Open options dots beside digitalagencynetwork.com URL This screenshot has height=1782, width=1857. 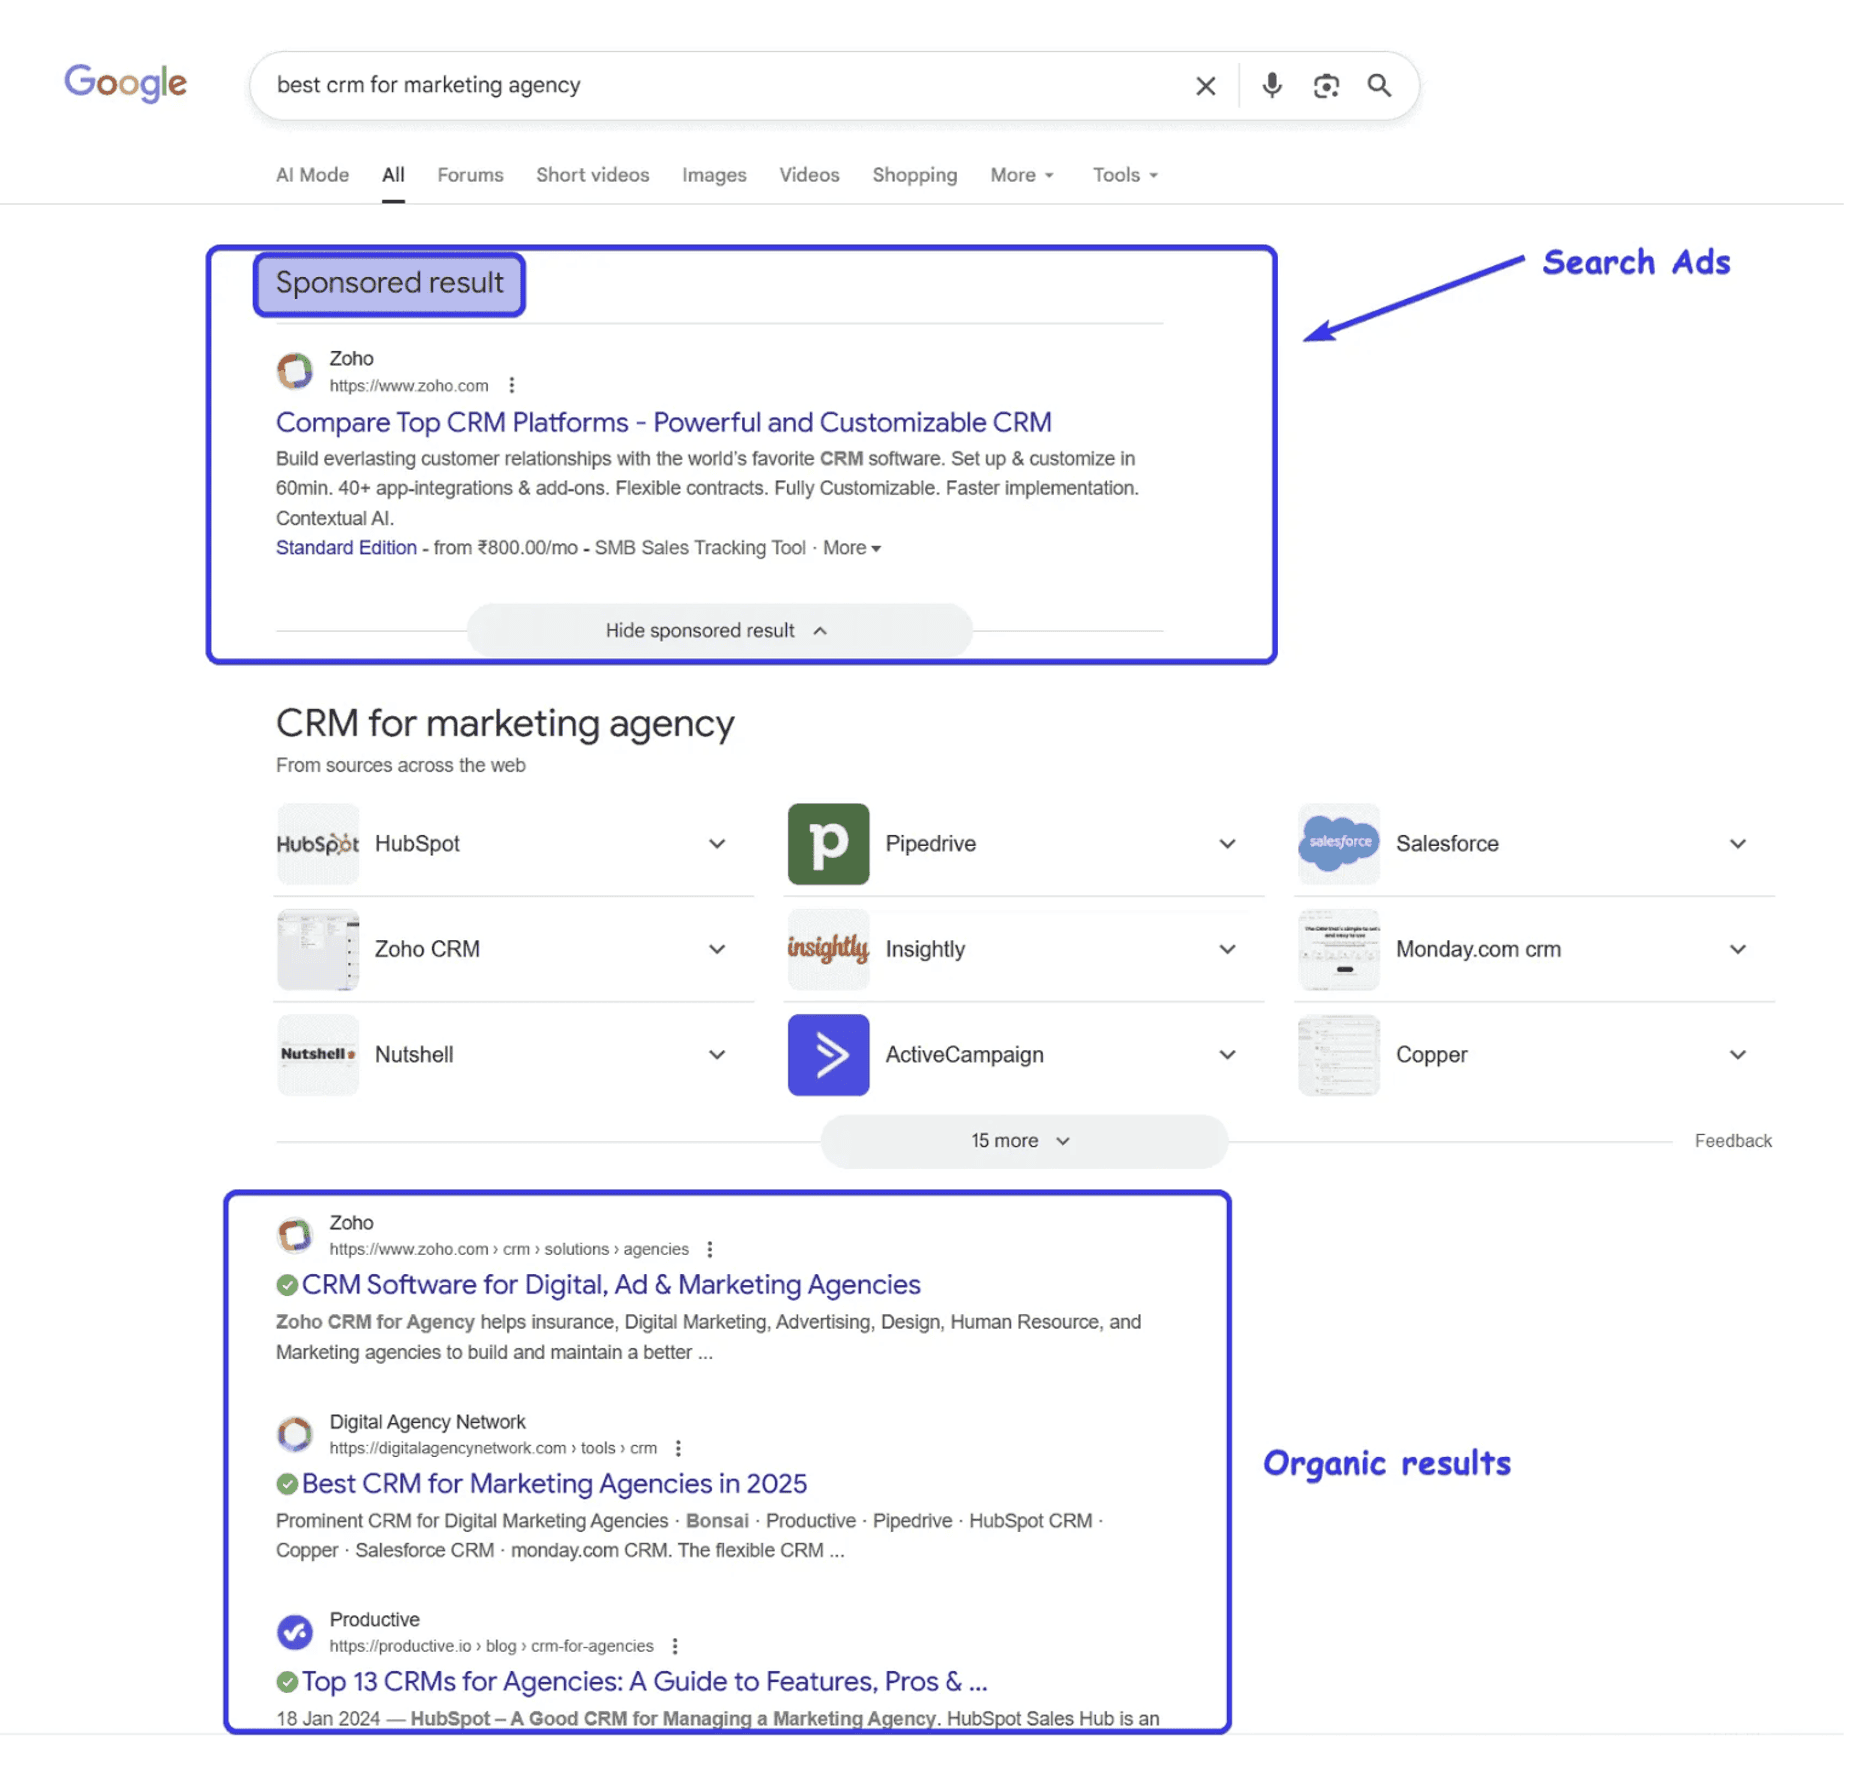coord(678,1448)
